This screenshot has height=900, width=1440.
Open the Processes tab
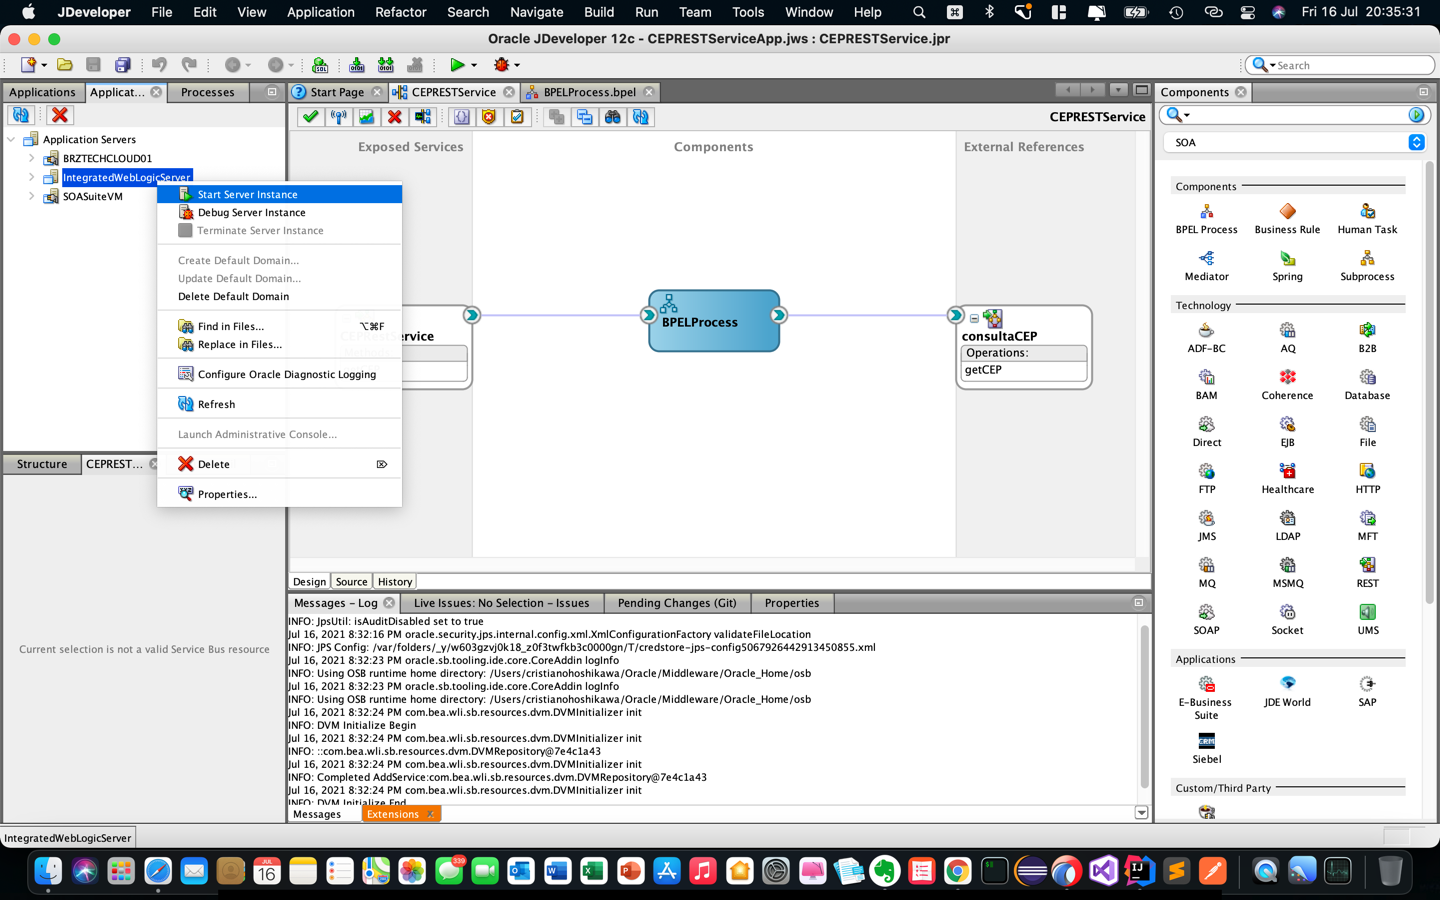(x=207, y=92)
